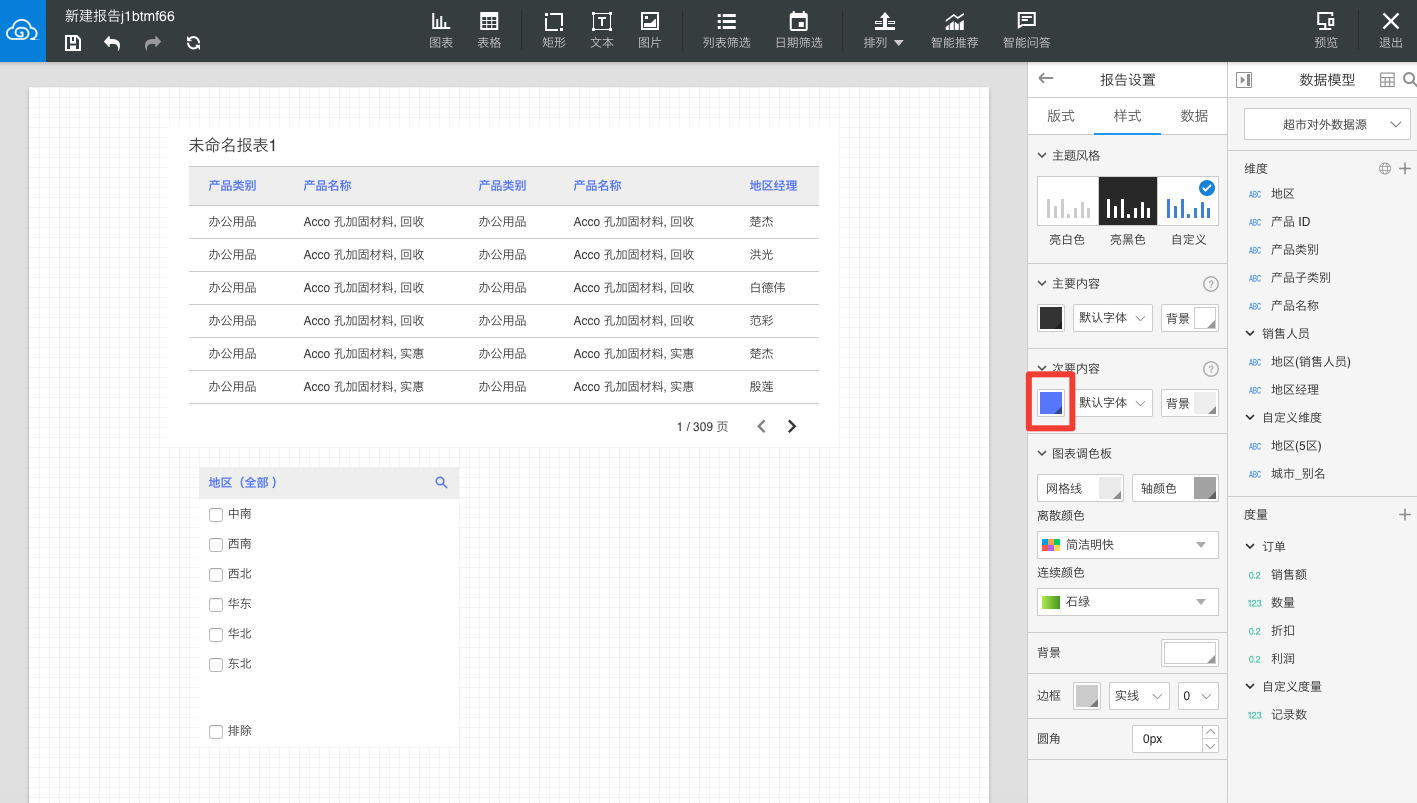Click the save report icon

tap(73, 43)
